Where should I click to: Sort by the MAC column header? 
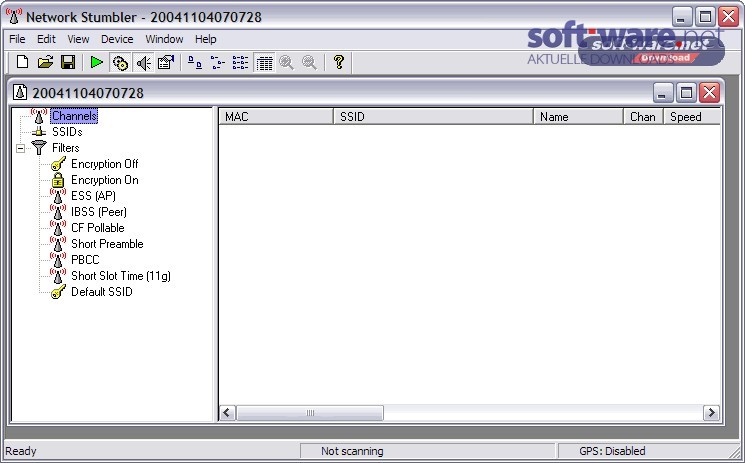tap(276, 116)
